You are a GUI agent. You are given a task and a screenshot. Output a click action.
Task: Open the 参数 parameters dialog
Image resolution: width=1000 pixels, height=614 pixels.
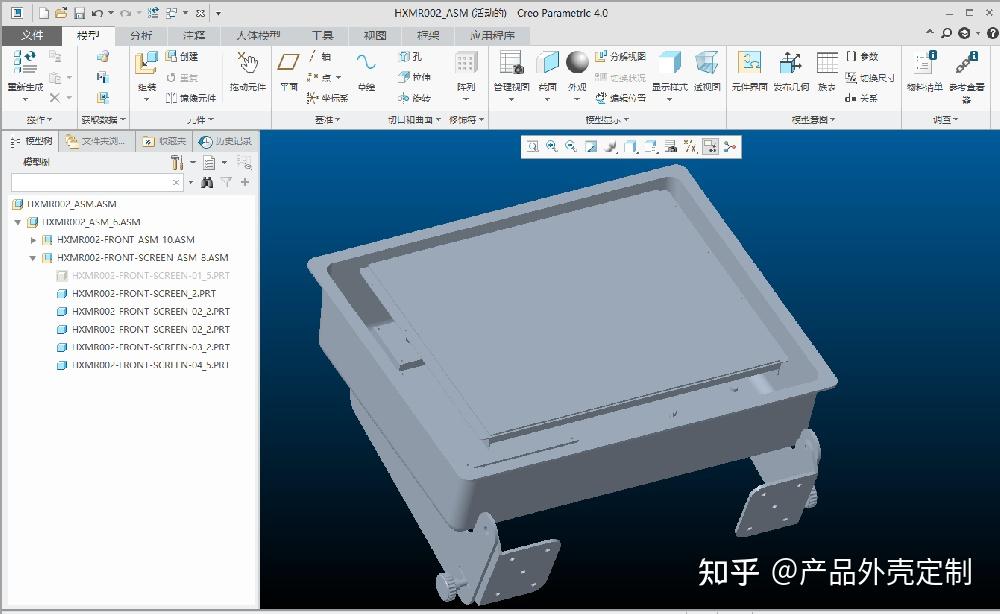862,57
